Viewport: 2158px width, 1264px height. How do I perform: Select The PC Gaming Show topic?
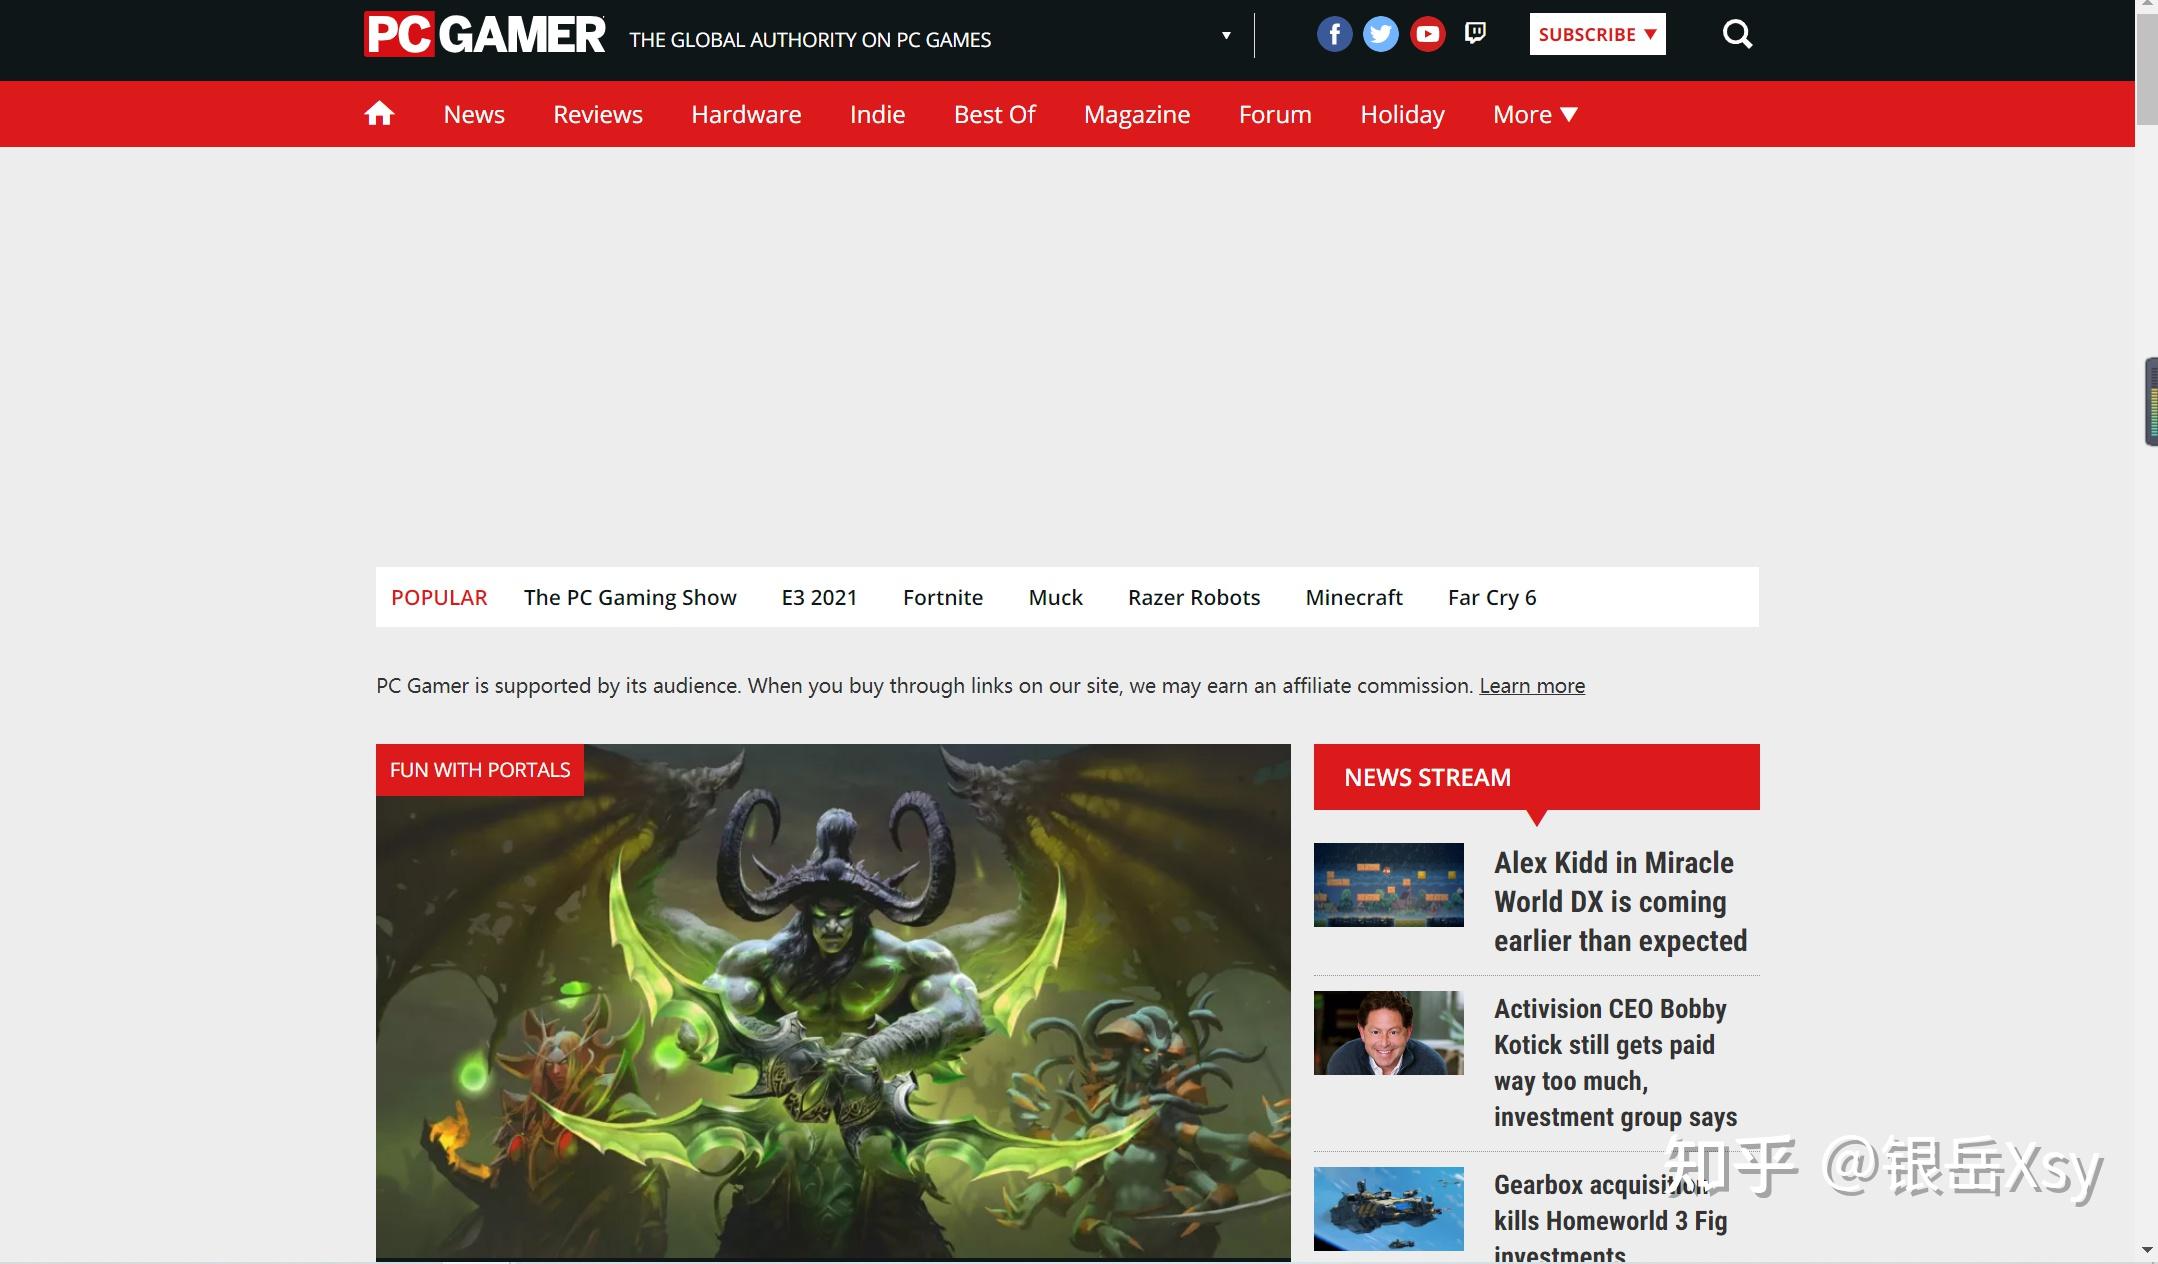(x=629, y=597)
